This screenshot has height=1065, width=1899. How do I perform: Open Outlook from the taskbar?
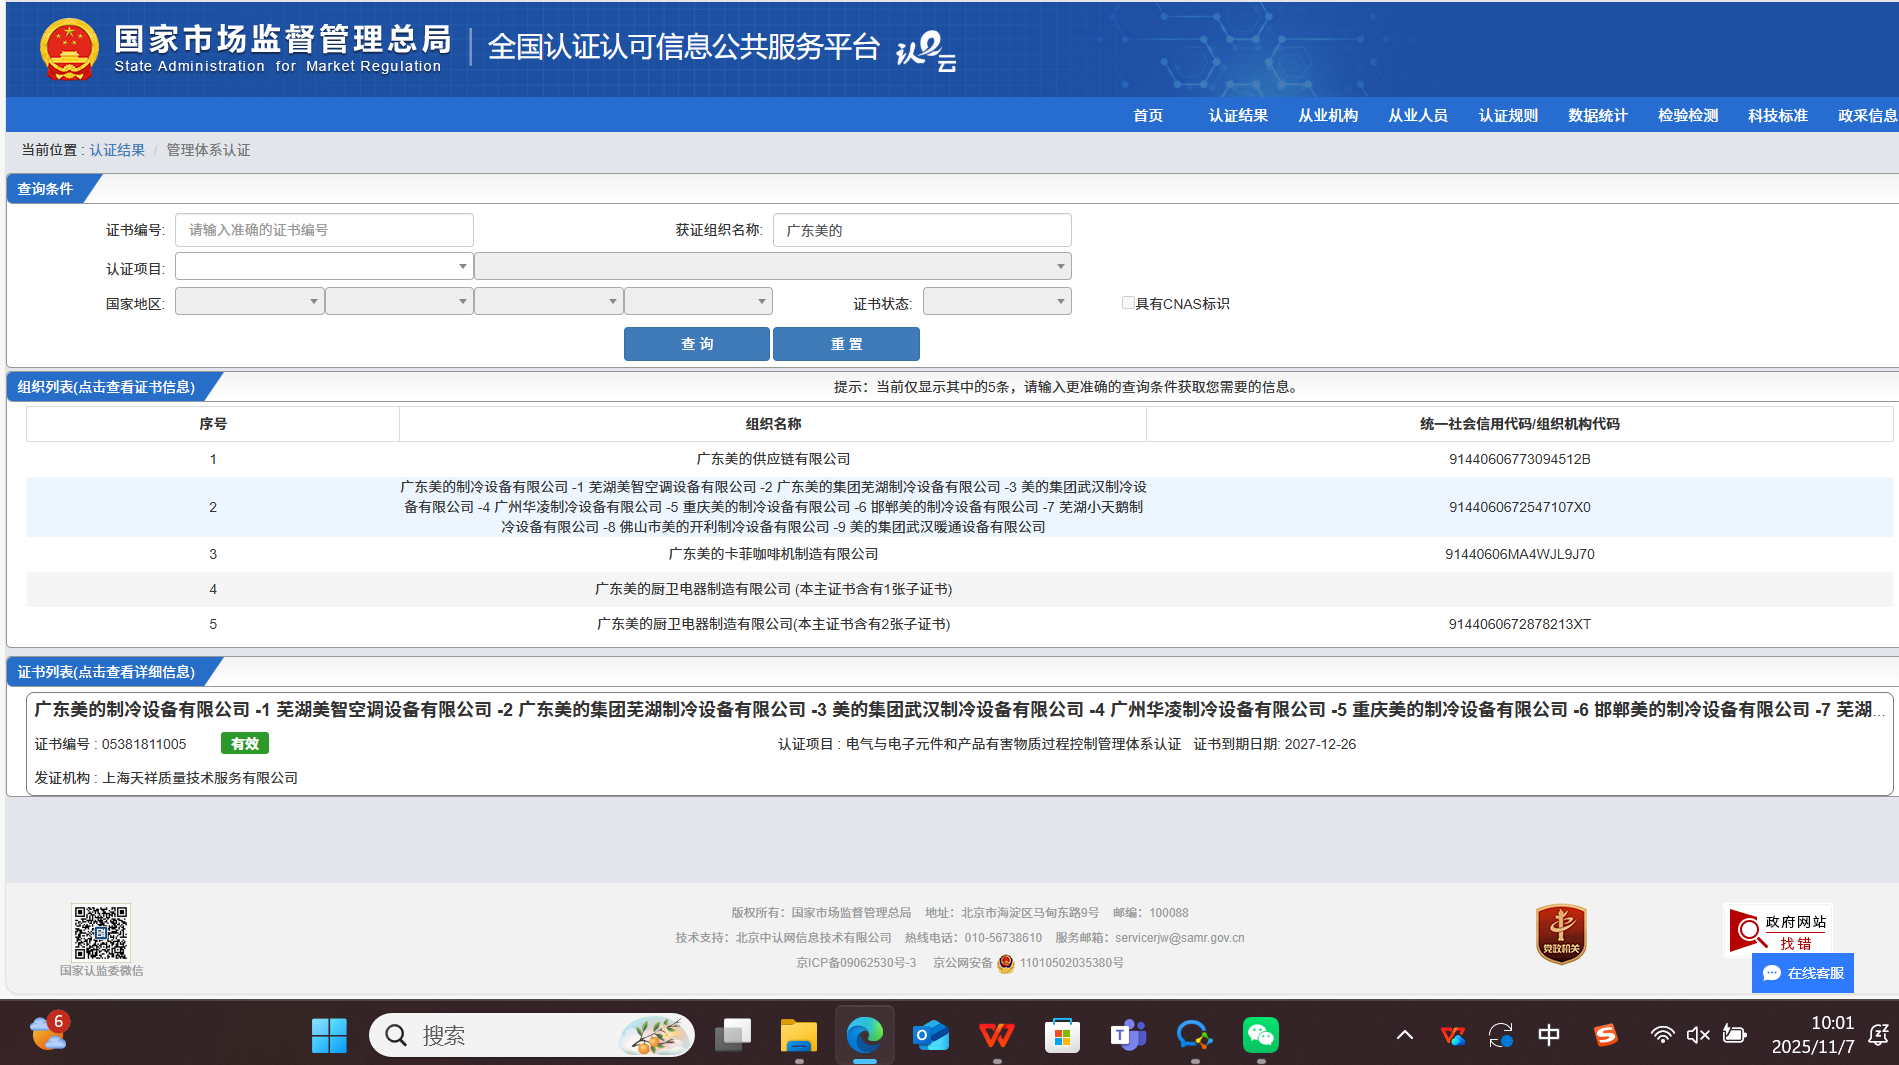(930, 1035)
